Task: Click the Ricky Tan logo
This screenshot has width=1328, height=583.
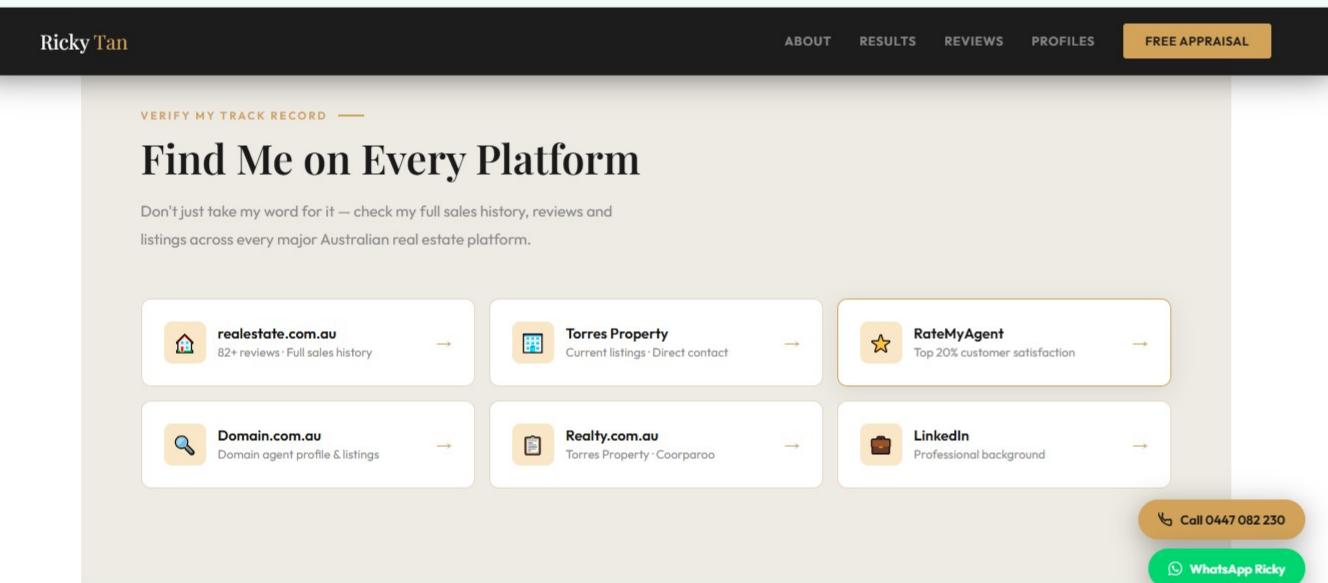Action: [84, 42]
